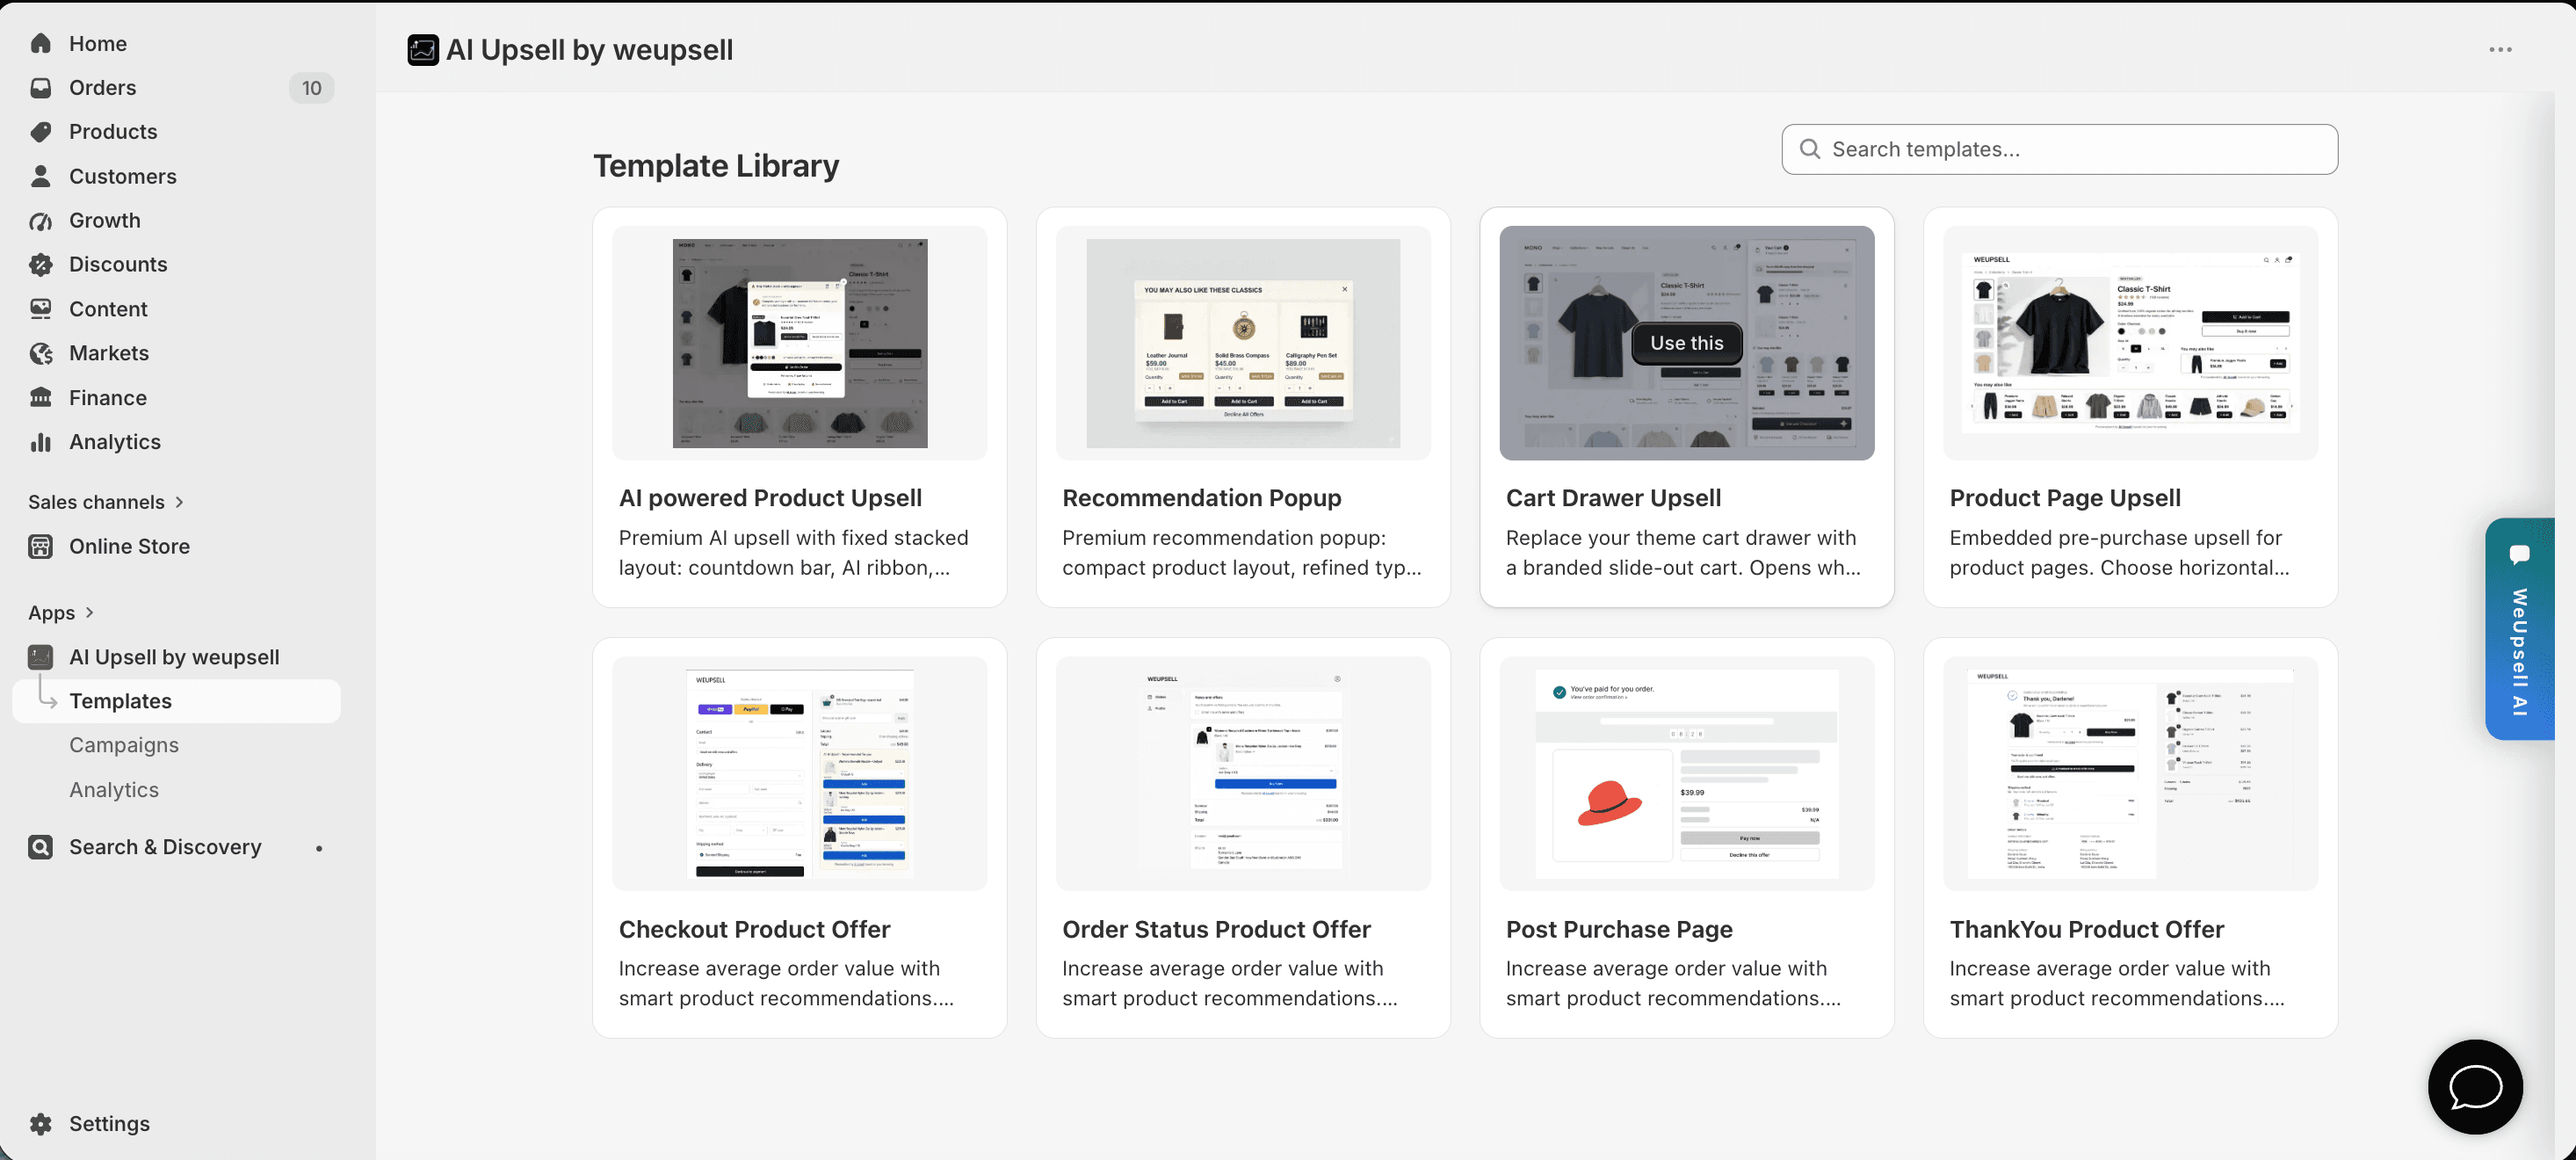2576x1160 pixels.
Task: Click the Template Library heading
Action: tap(716, 166)
